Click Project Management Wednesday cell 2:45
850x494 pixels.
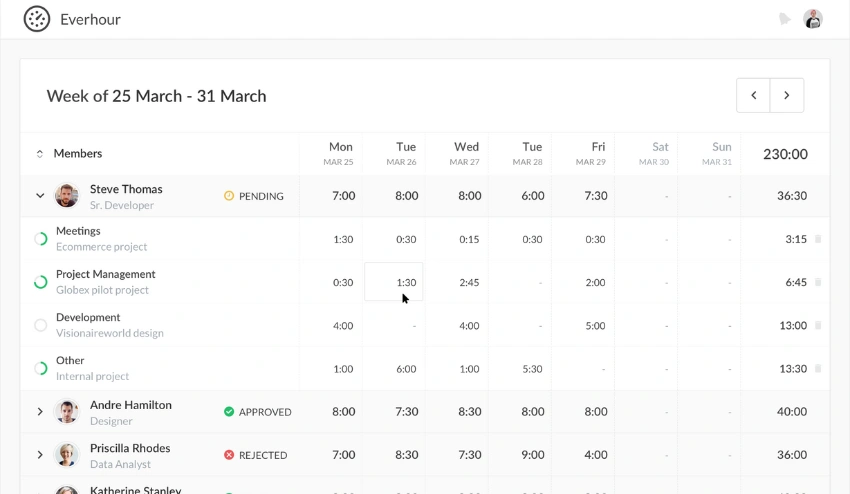tap(469, 283)
